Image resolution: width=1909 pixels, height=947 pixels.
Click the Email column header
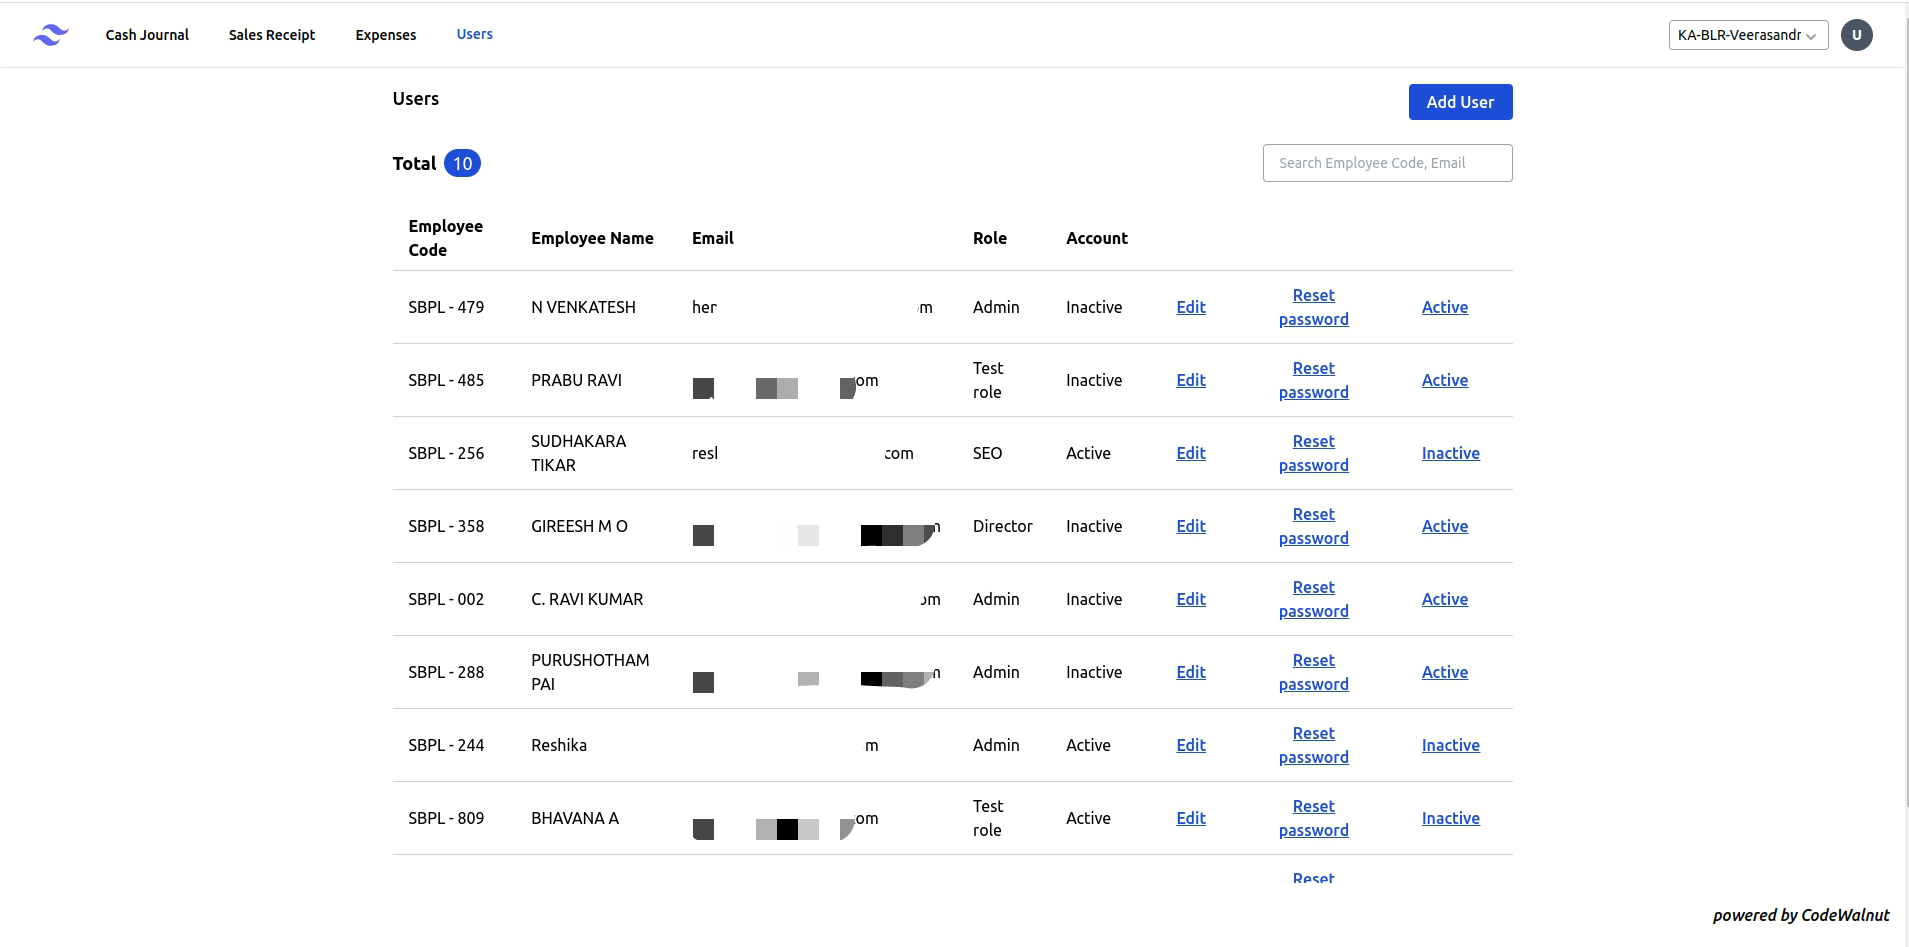(x=713, y=238)
